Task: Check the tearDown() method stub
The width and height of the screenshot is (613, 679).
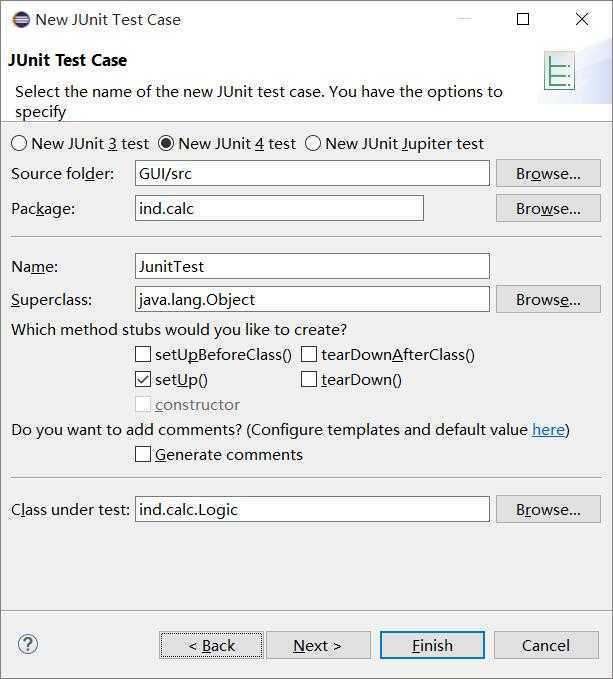Action: coord(309,379)
